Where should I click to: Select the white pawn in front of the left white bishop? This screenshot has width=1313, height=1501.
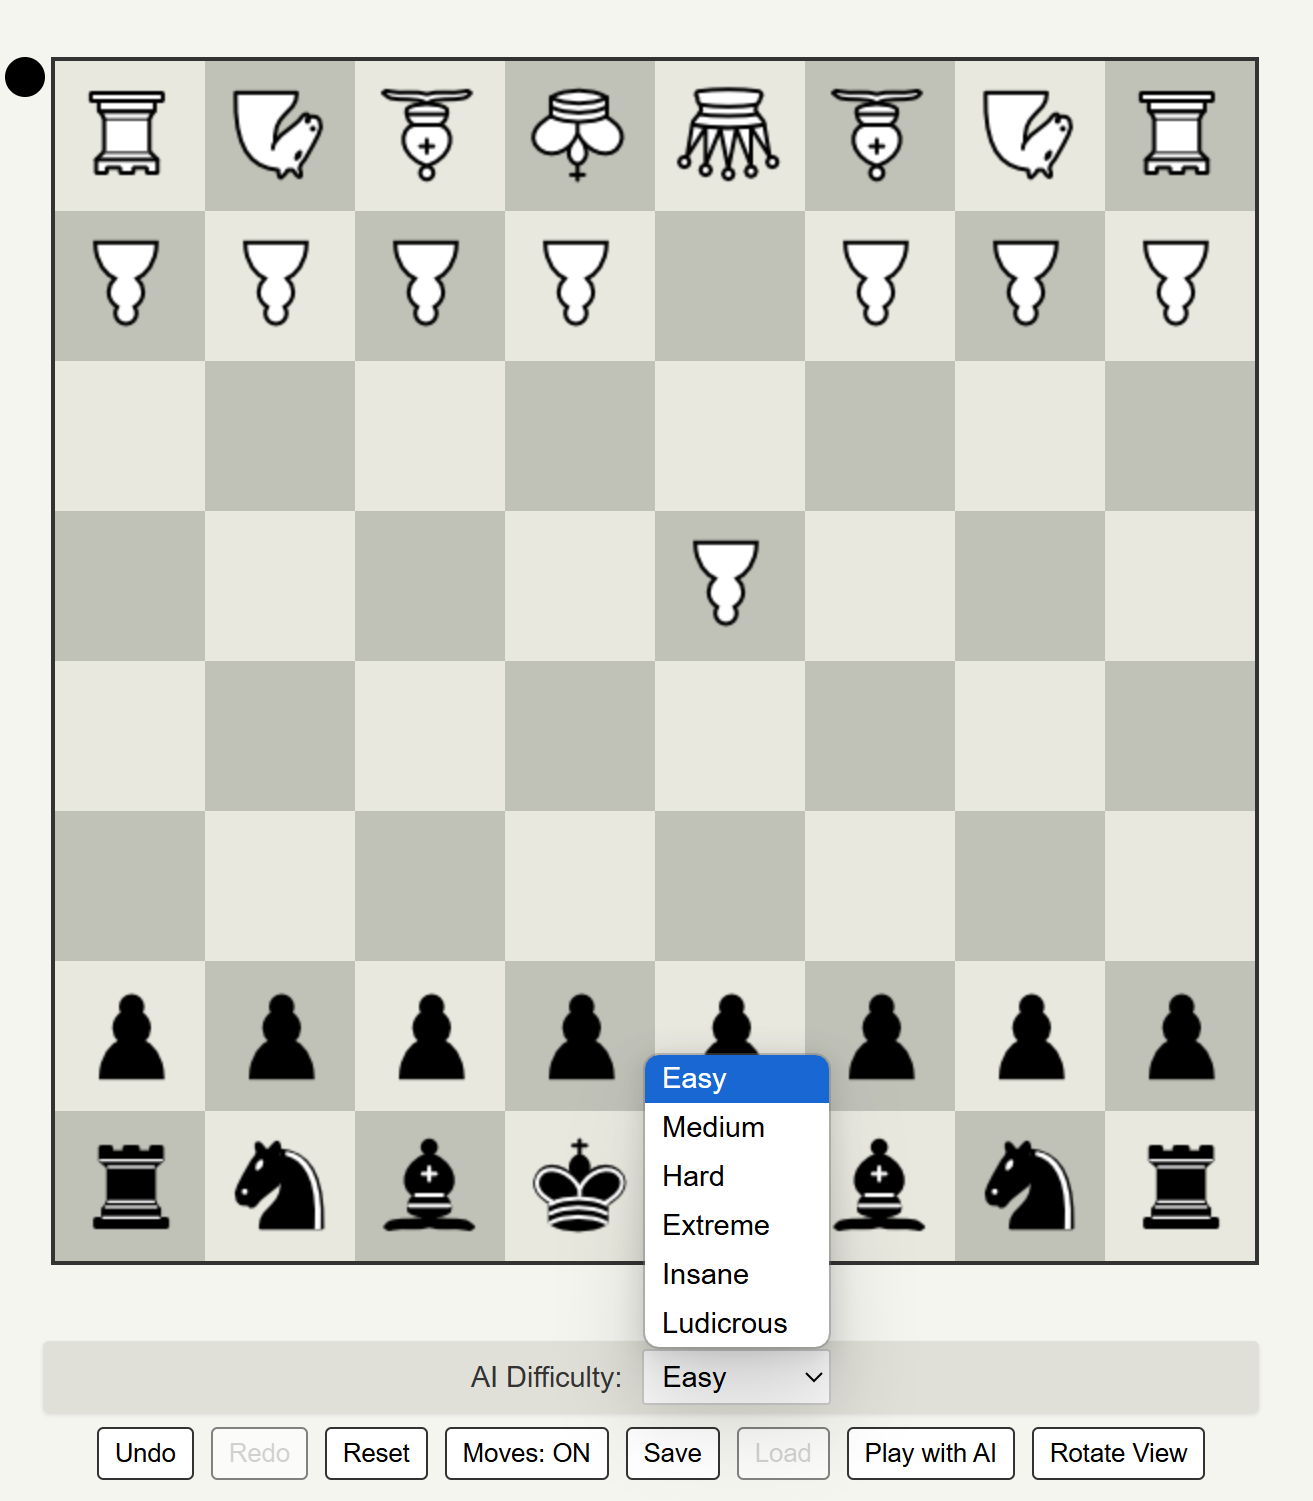(x=427, y=283)
